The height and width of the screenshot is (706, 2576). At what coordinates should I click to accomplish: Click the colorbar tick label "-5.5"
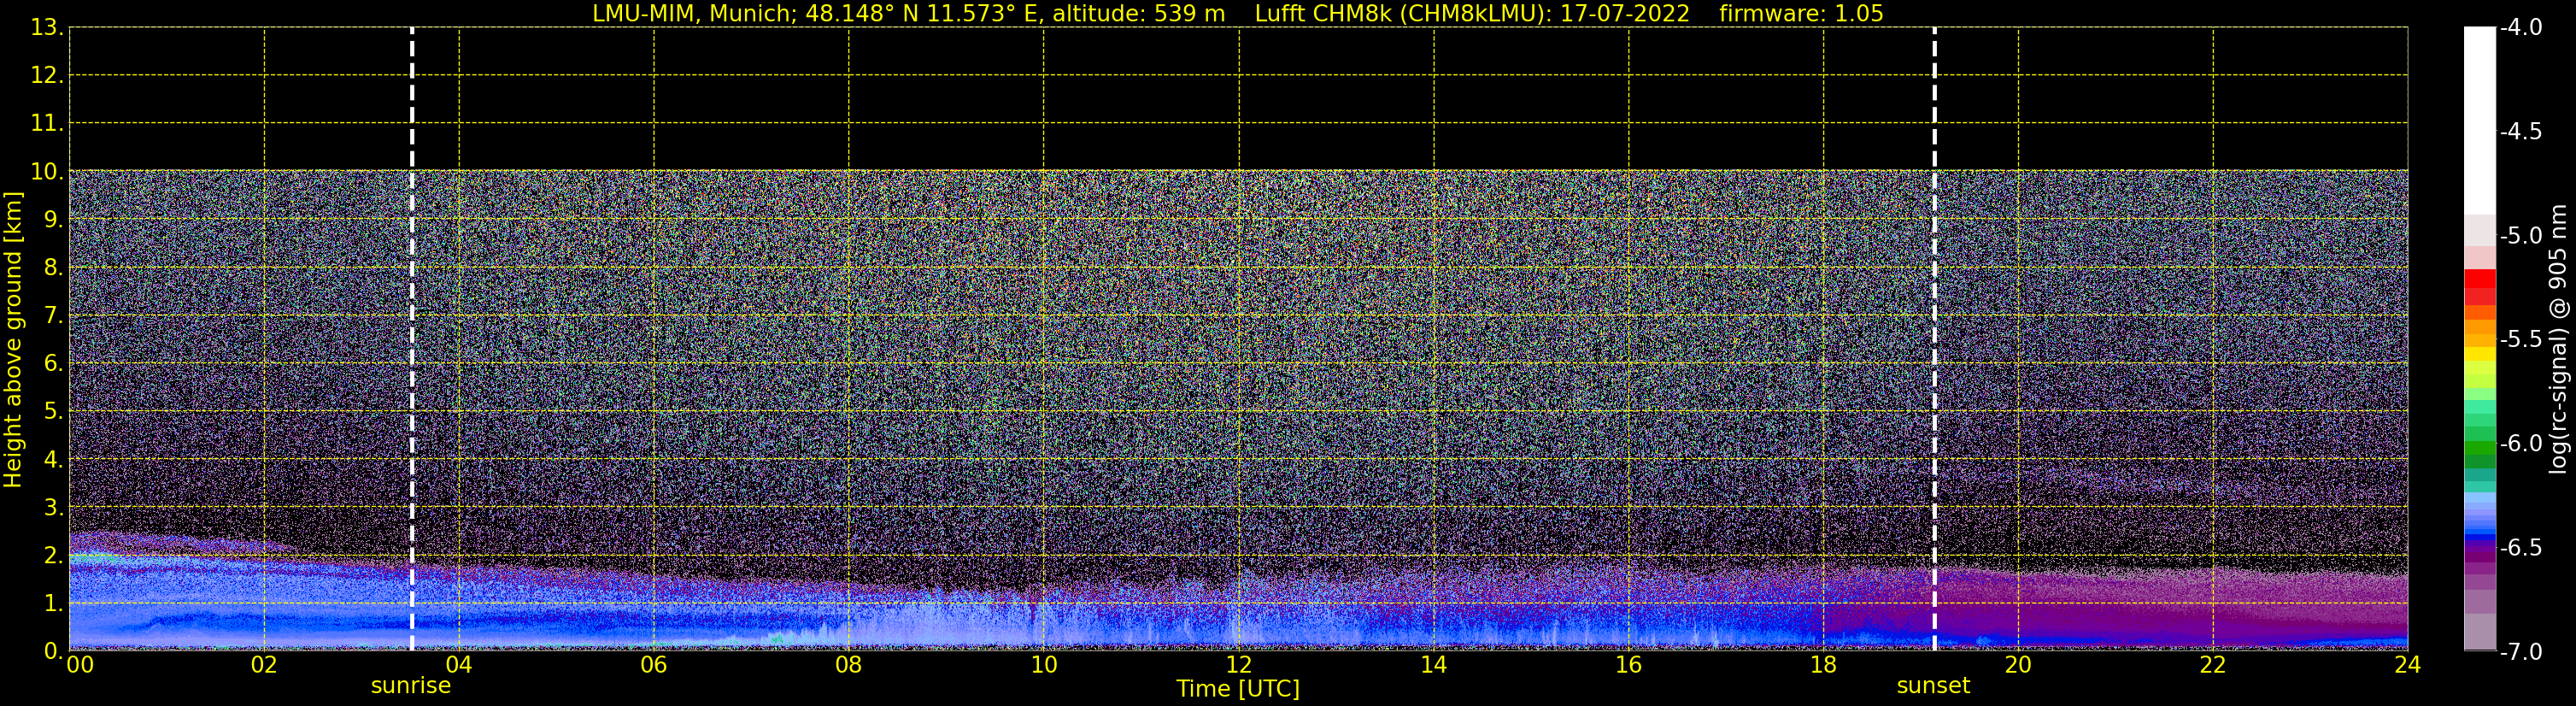pos(2521,340)
